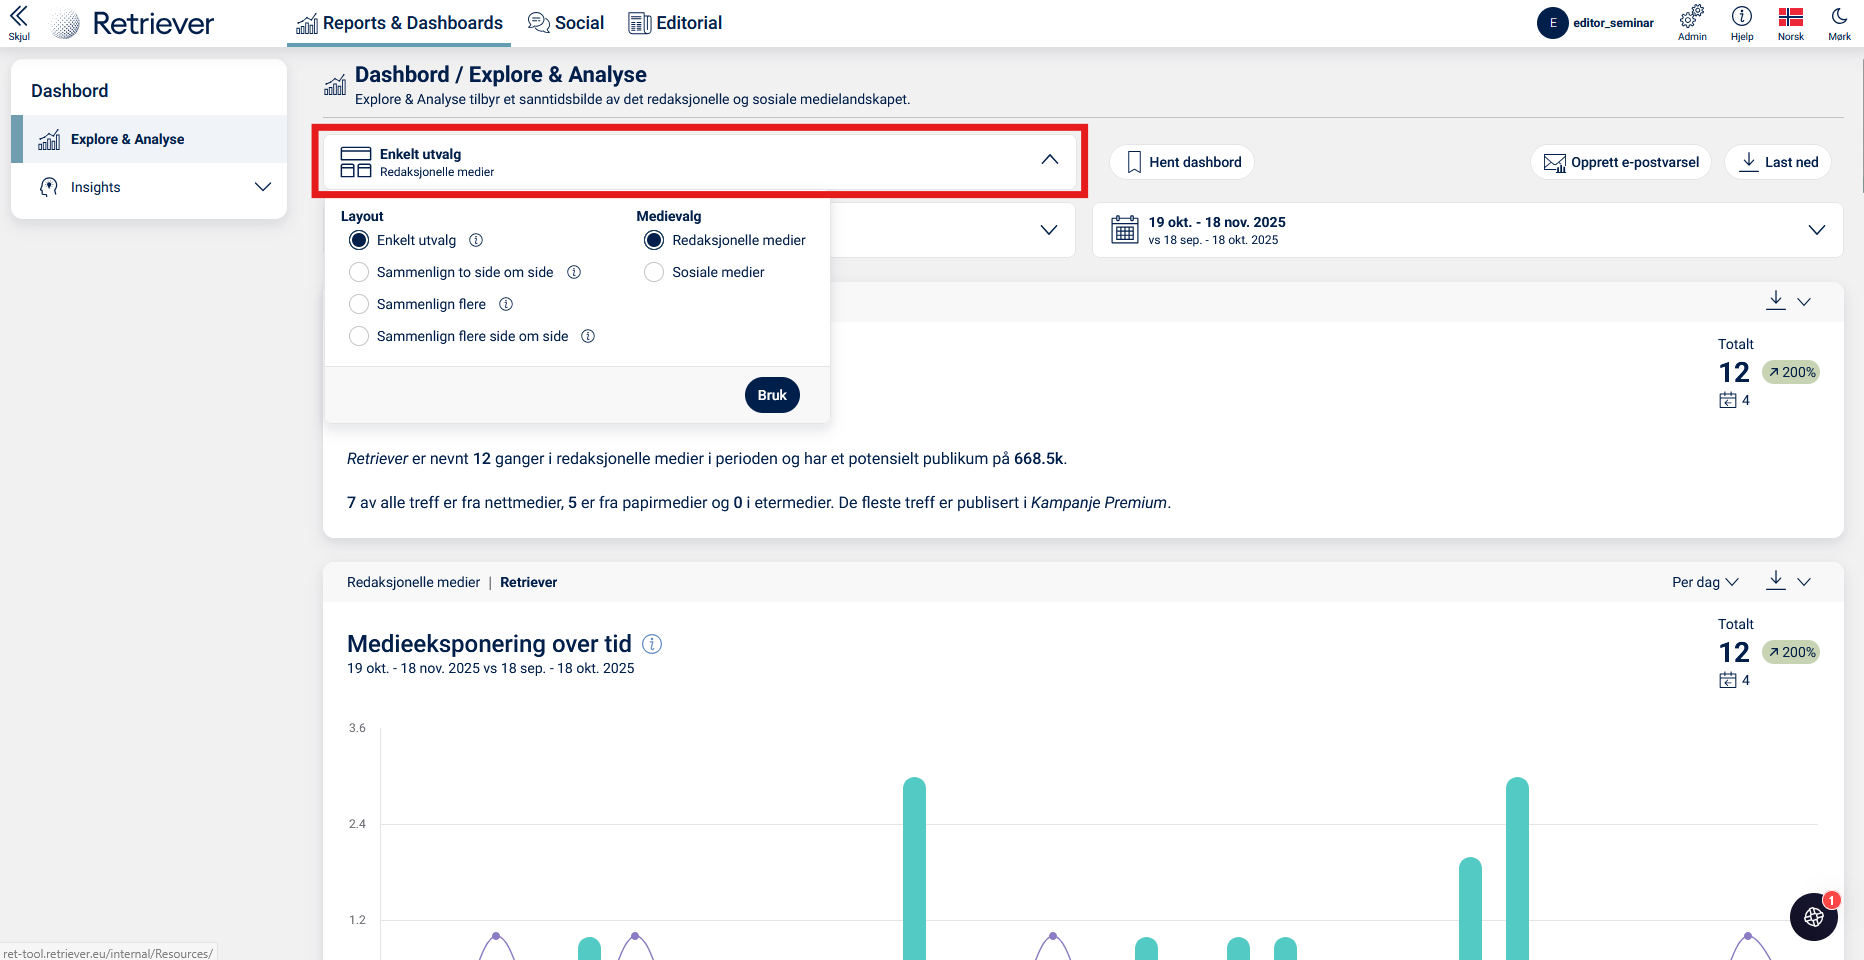Click the Norsk language flag icon
This screenshot has width=1864, height=960.
1790,17
